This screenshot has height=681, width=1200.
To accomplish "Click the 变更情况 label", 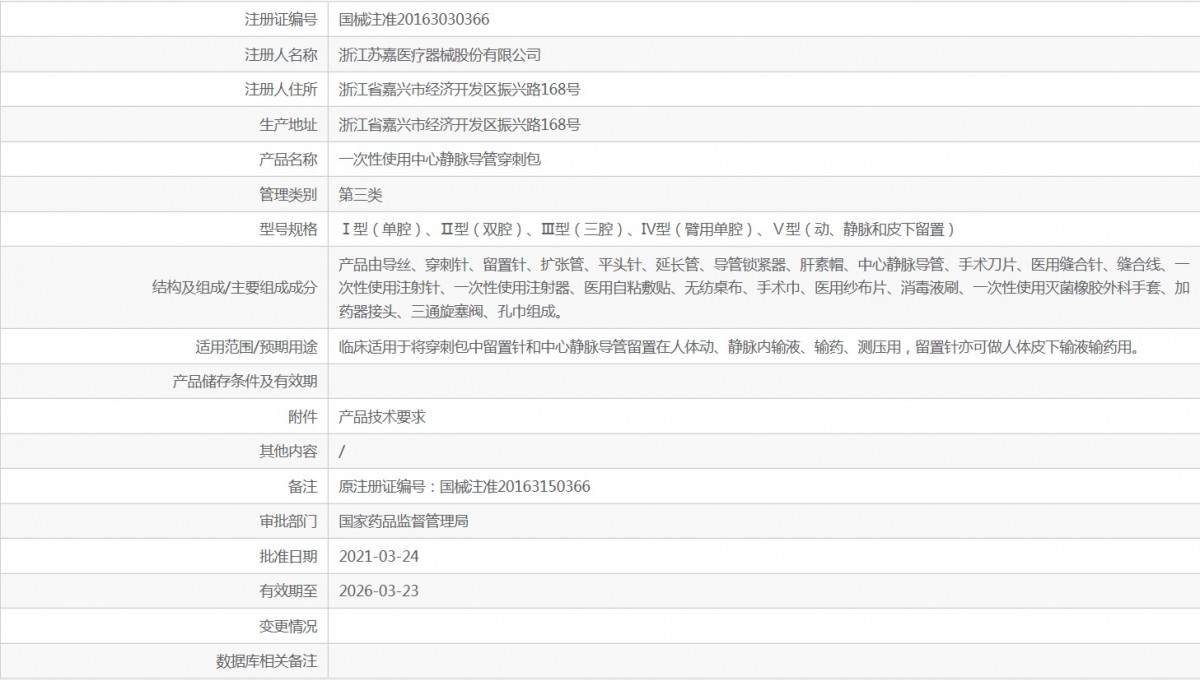I will tap(288, 627).
